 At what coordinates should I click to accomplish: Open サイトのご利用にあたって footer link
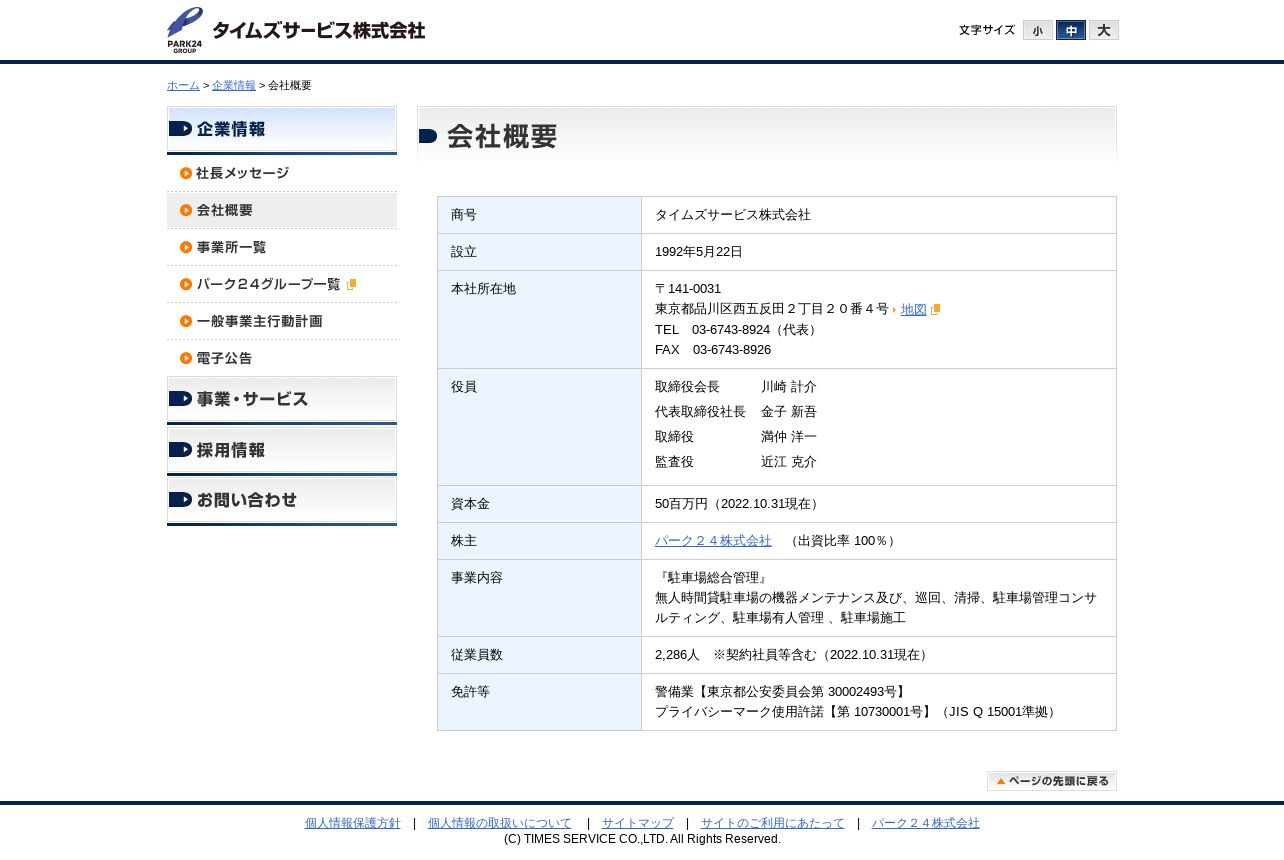772,823
